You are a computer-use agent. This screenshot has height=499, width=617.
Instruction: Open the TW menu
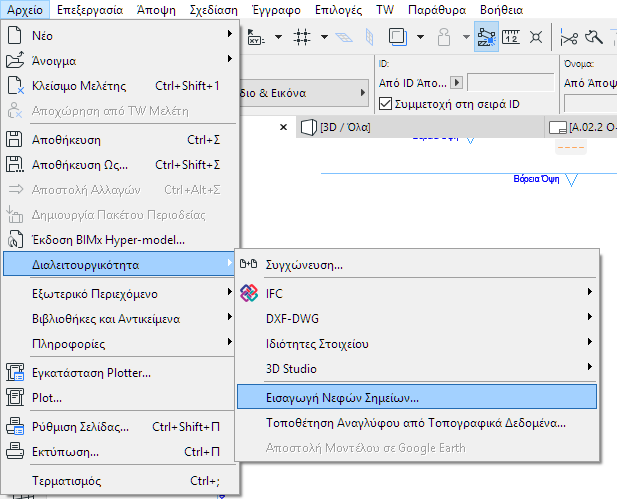pos(385,9)
